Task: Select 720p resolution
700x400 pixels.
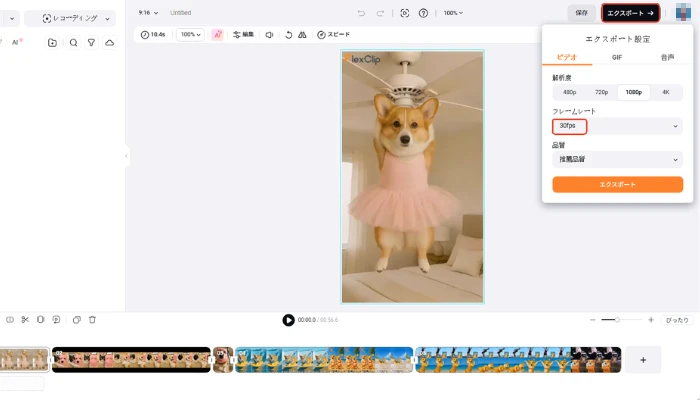Action: [601, 92]
